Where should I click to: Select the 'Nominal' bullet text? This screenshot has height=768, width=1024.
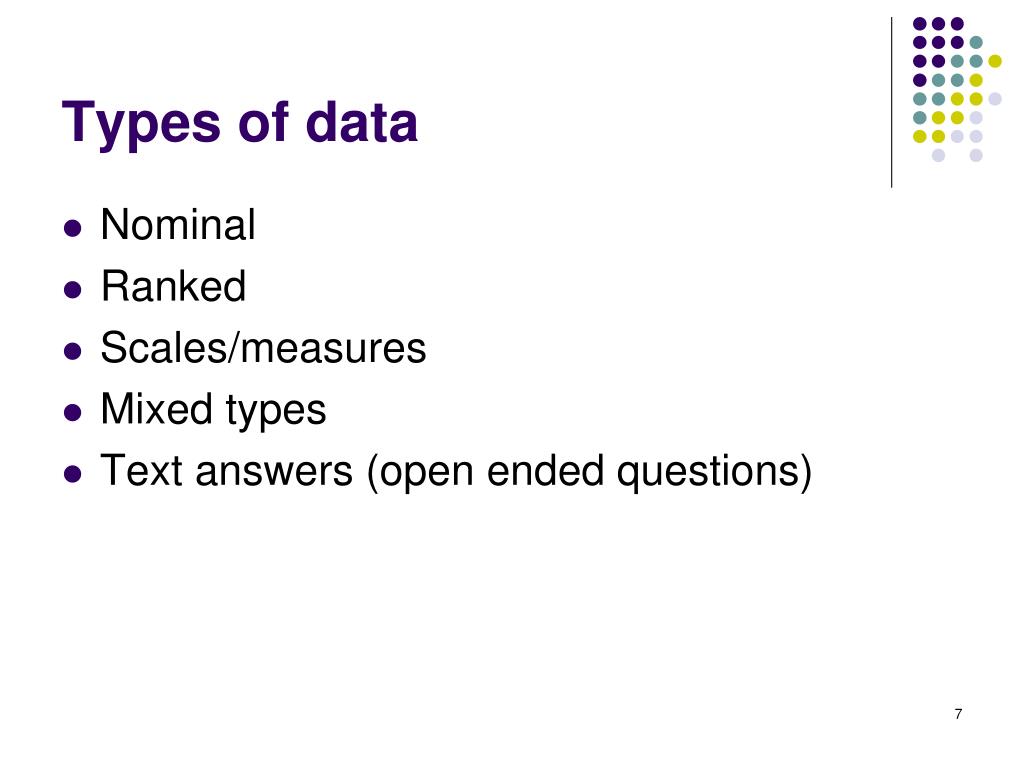coord(178,225)
